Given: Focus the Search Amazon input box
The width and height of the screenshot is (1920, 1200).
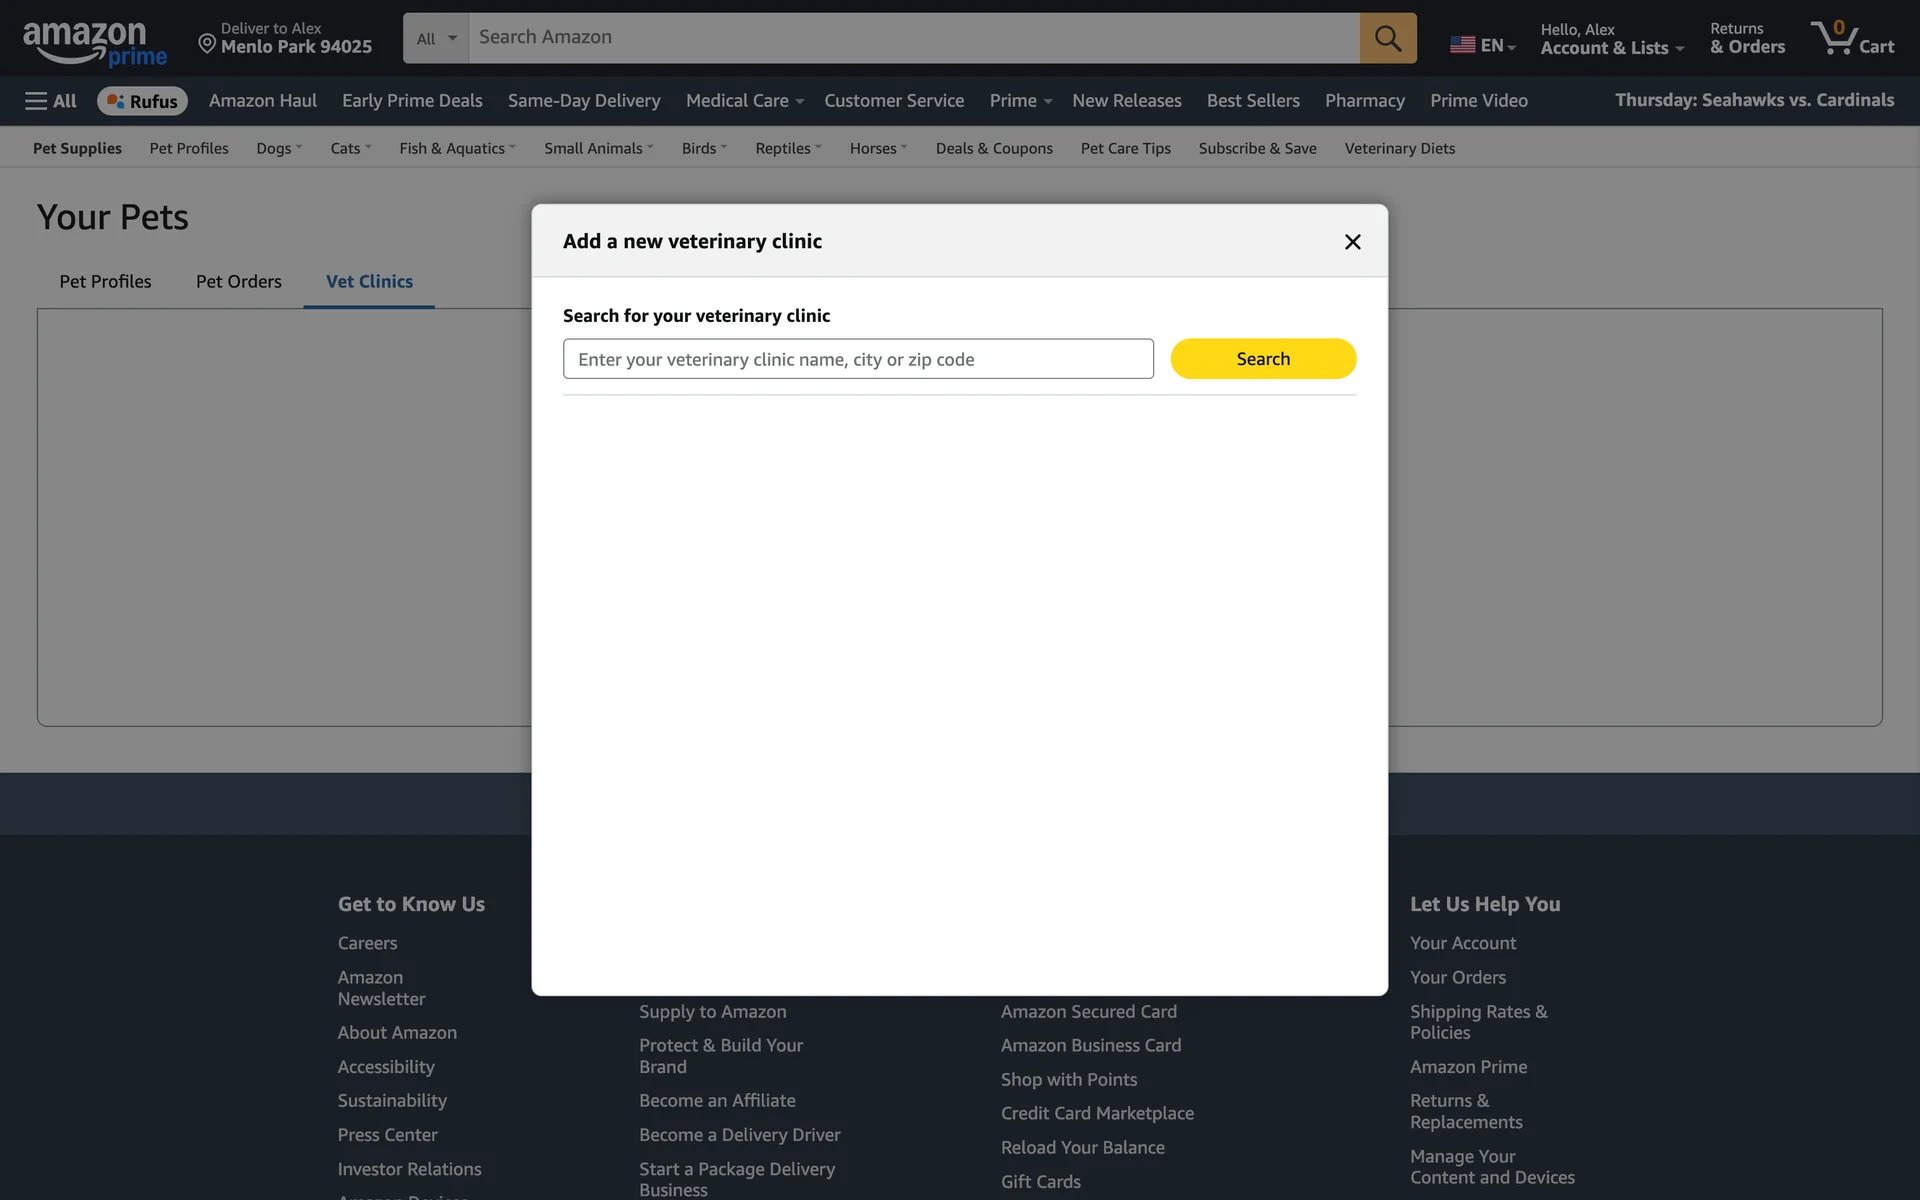Looking at the screenshot, I should [912, 38].
